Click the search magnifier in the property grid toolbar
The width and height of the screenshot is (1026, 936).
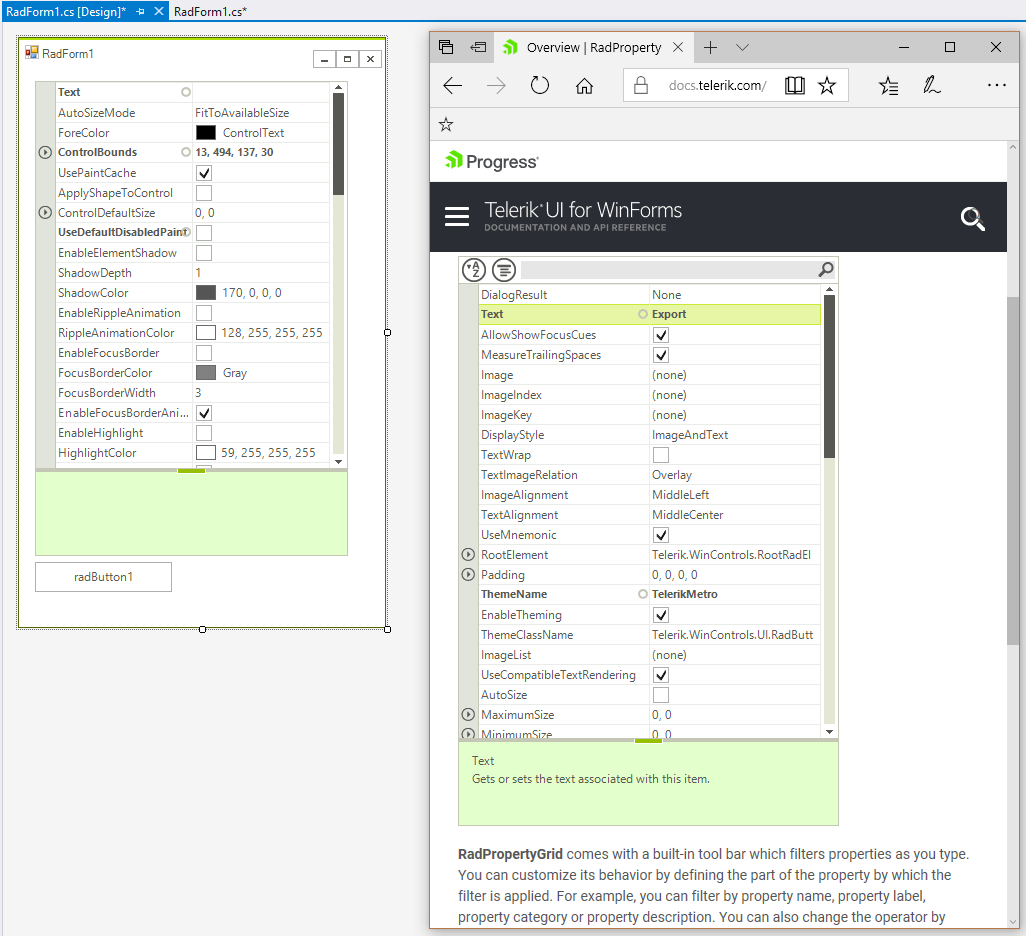825,270
